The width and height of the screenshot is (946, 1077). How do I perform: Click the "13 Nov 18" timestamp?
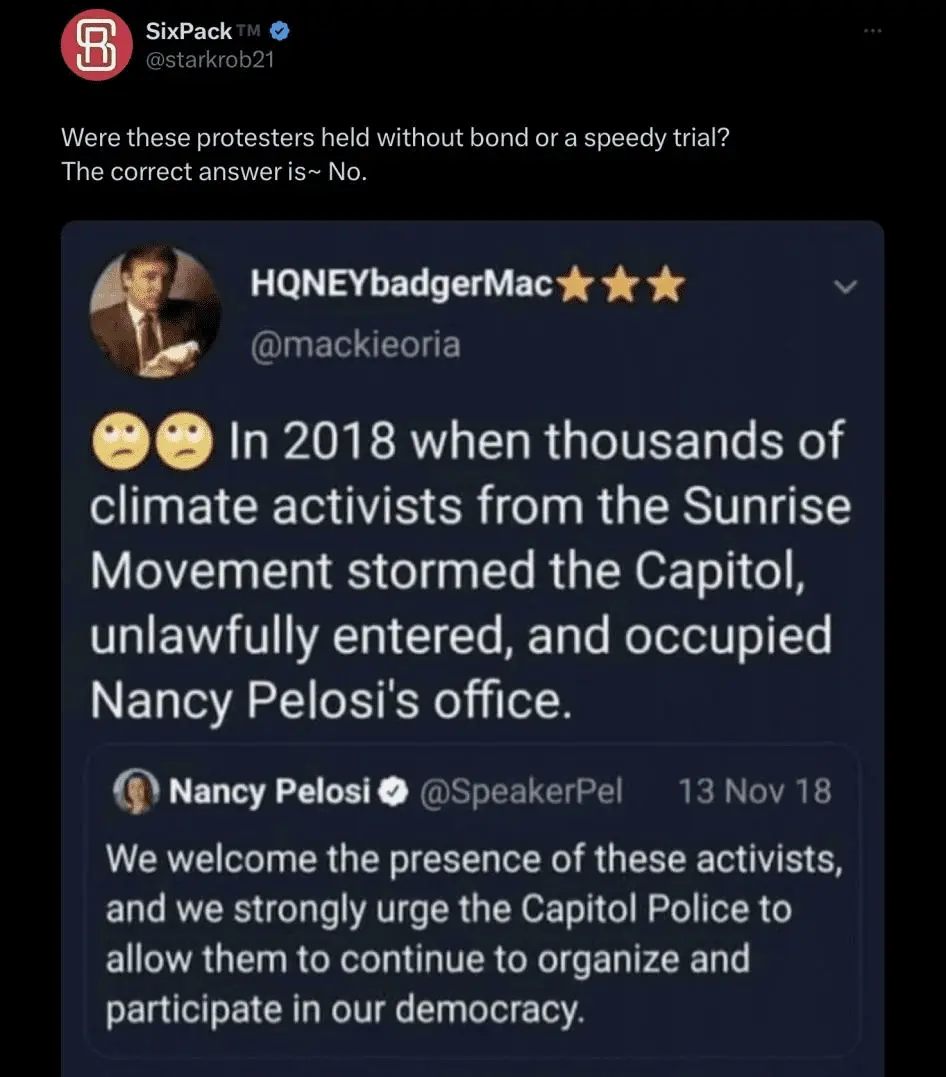click(754, 793)
